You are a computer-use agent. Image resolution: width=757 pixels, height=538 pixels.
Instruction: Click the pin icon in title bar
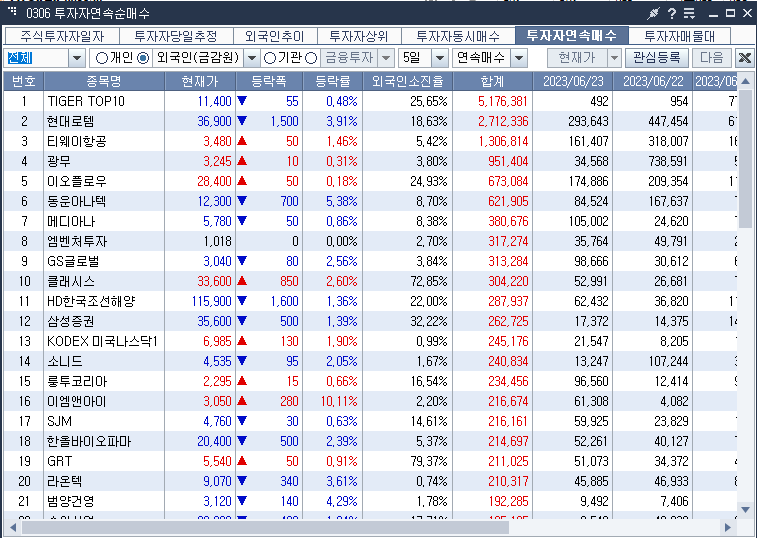point(653,14)
